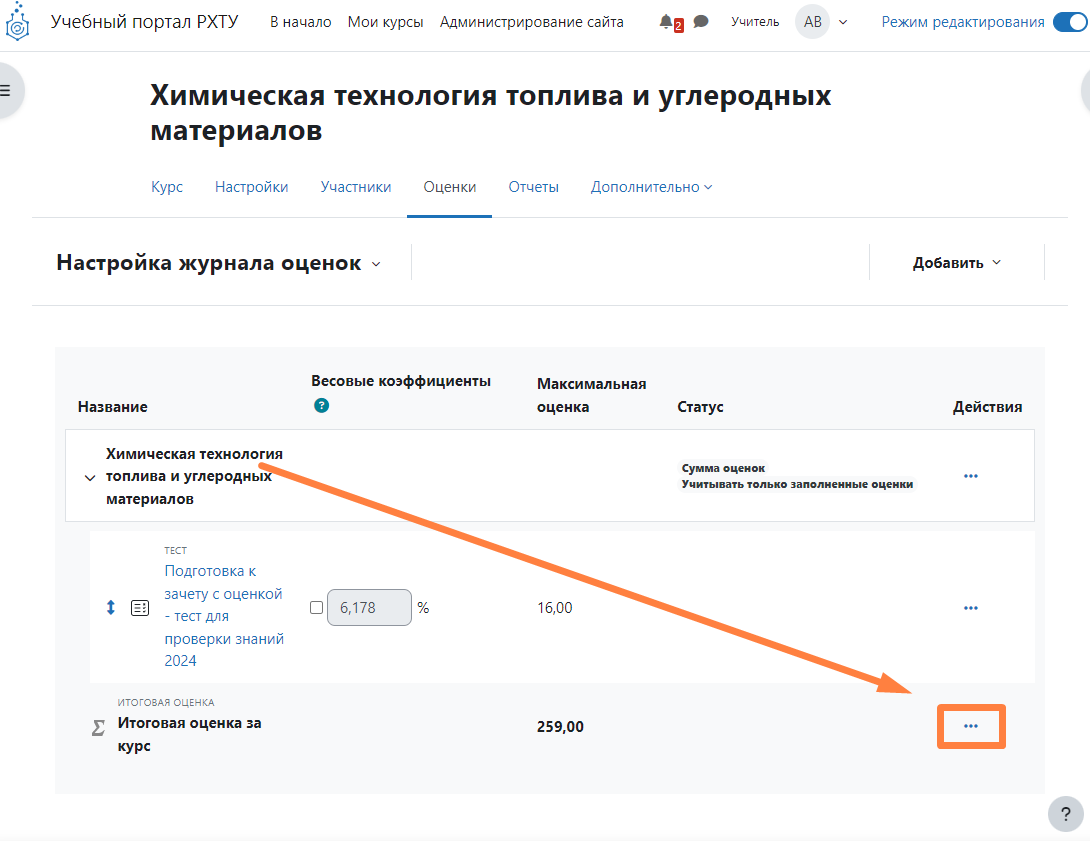Image resolution: width=1090 pixels, height=841 pixels.
Task: Open the actions ellipsis for the course total row
Action: (x=970, y=726)
